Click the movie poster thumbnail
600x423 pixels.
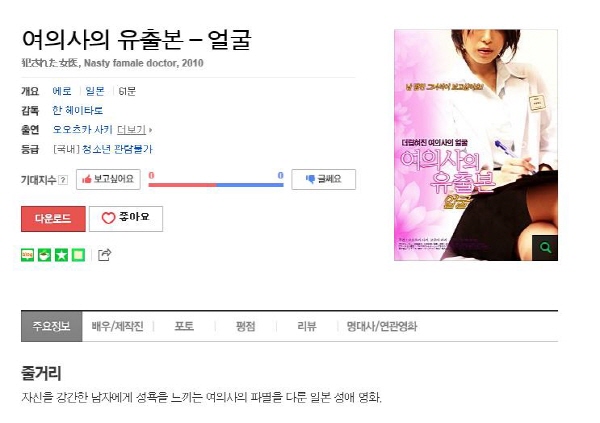click(x=476, y=145)
